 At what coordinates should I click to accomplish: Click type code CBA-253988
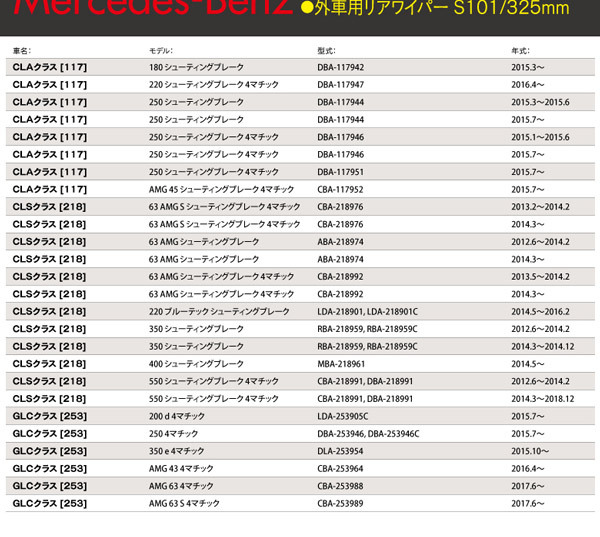tap(340, 486)
